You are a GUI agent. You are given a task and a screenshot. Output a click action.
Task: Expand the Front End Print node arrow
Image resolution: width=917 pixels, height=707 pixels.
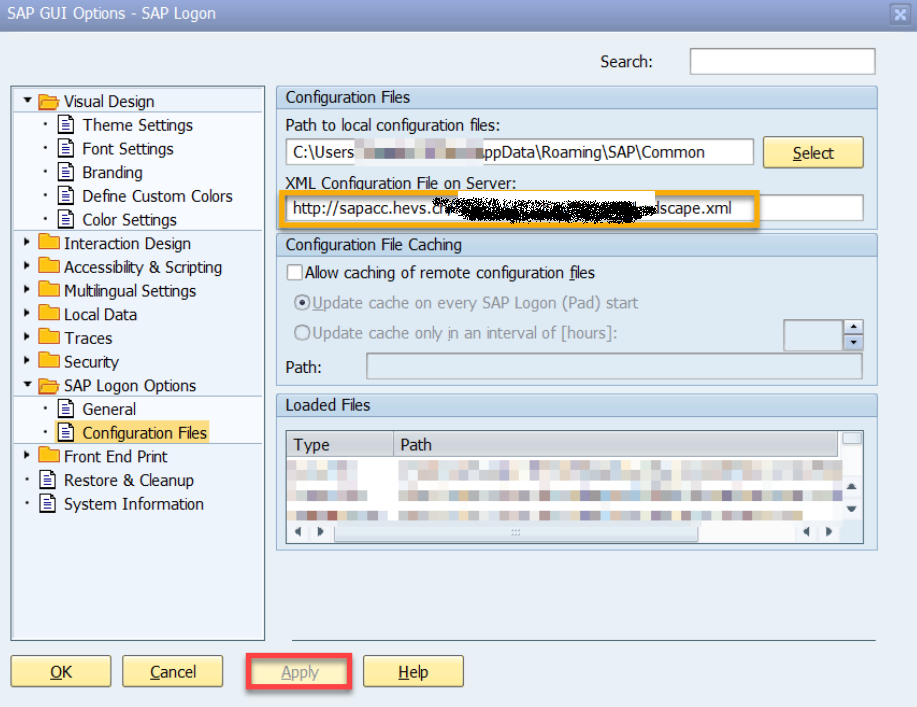click(27, 455)
